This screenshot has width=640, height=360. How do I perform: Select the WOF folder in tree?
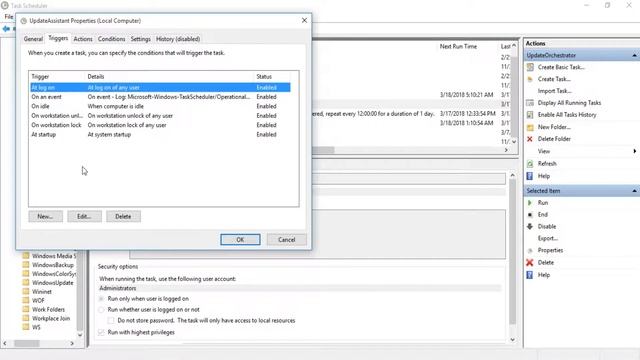coord(38,300)
